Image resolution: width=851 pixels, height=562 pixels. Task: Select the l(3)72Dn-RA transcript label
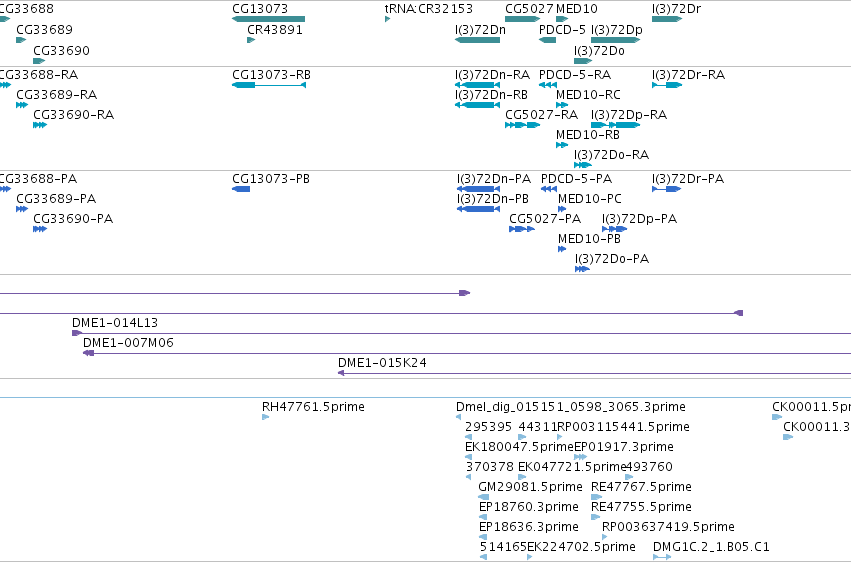coord(492,74)
